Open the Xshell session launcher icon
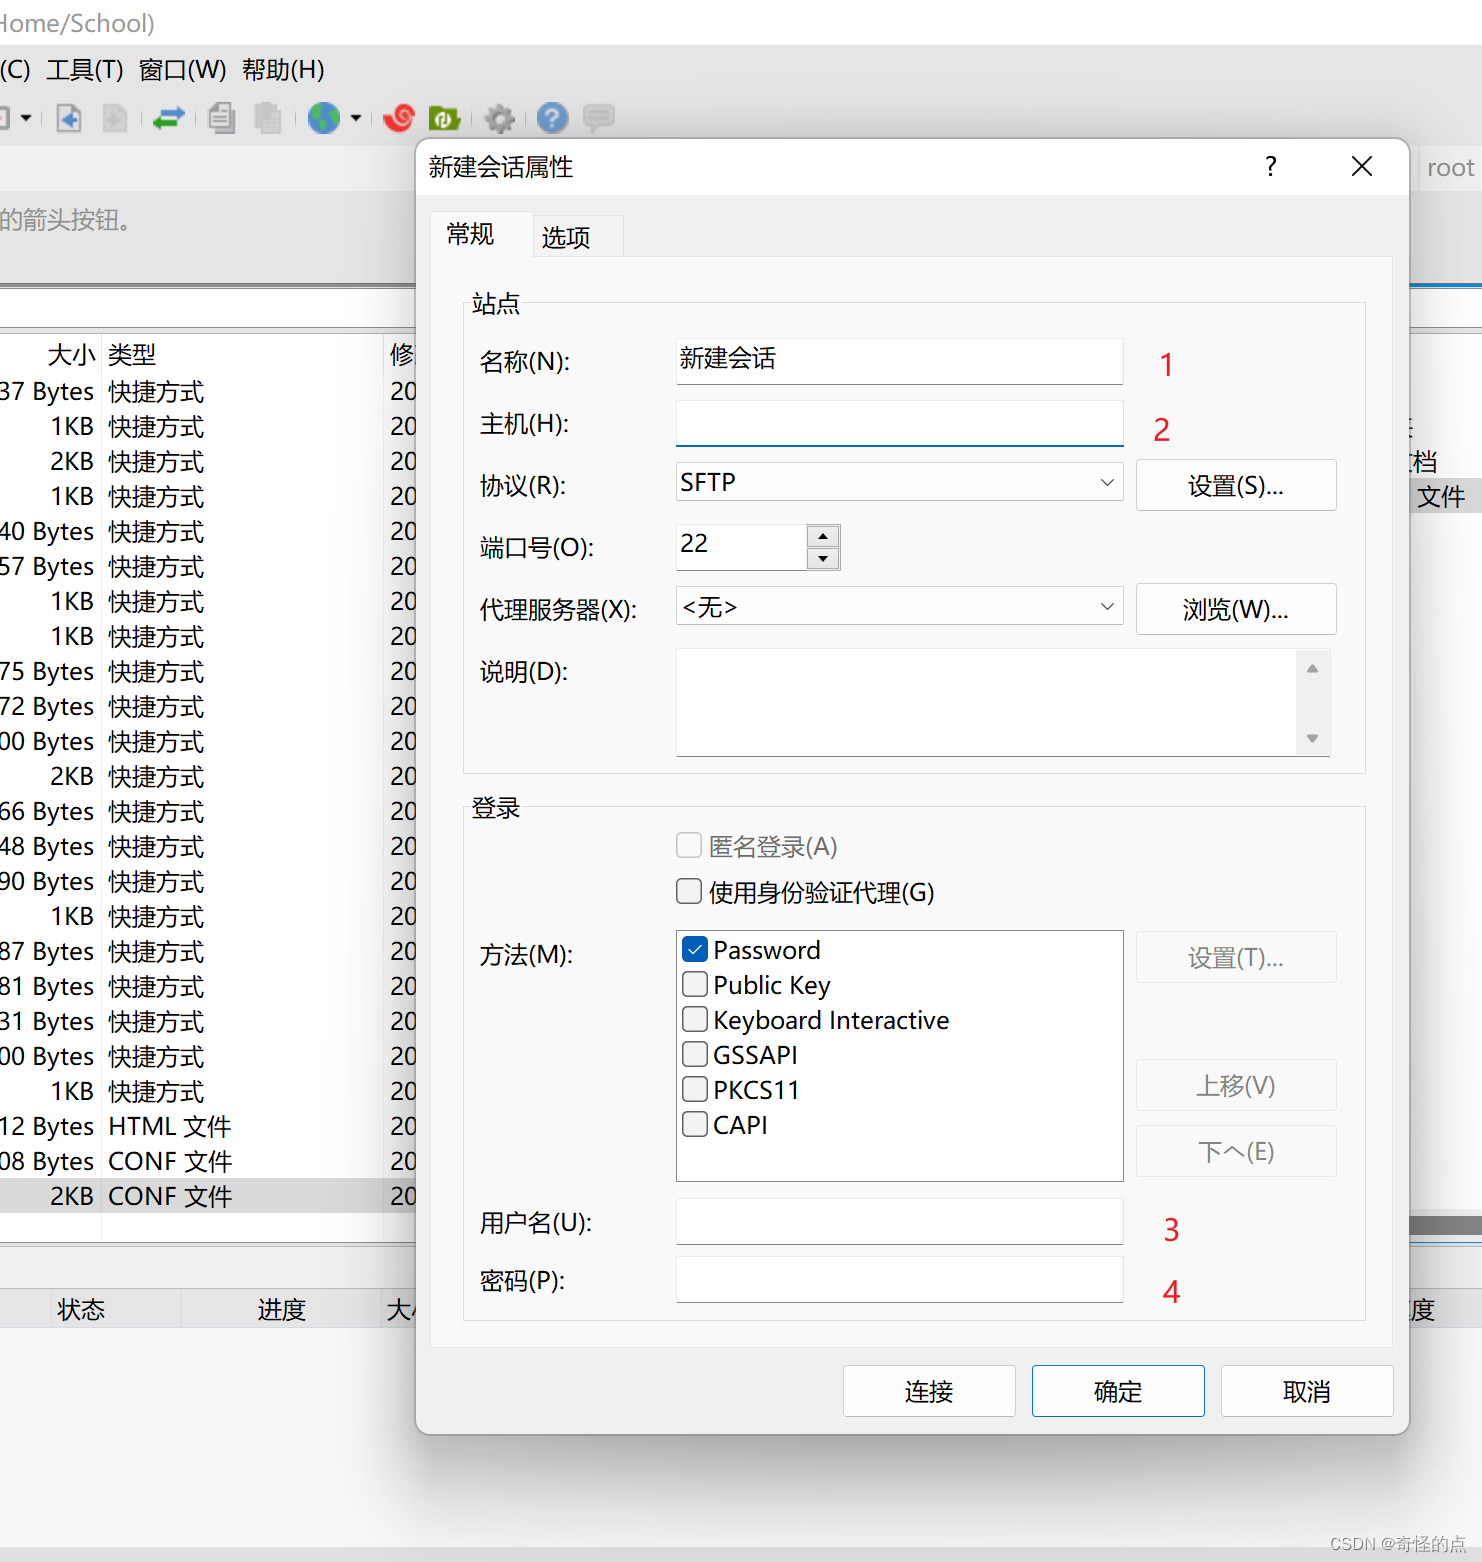1482x1562 pixels. (x=398, y=118)
